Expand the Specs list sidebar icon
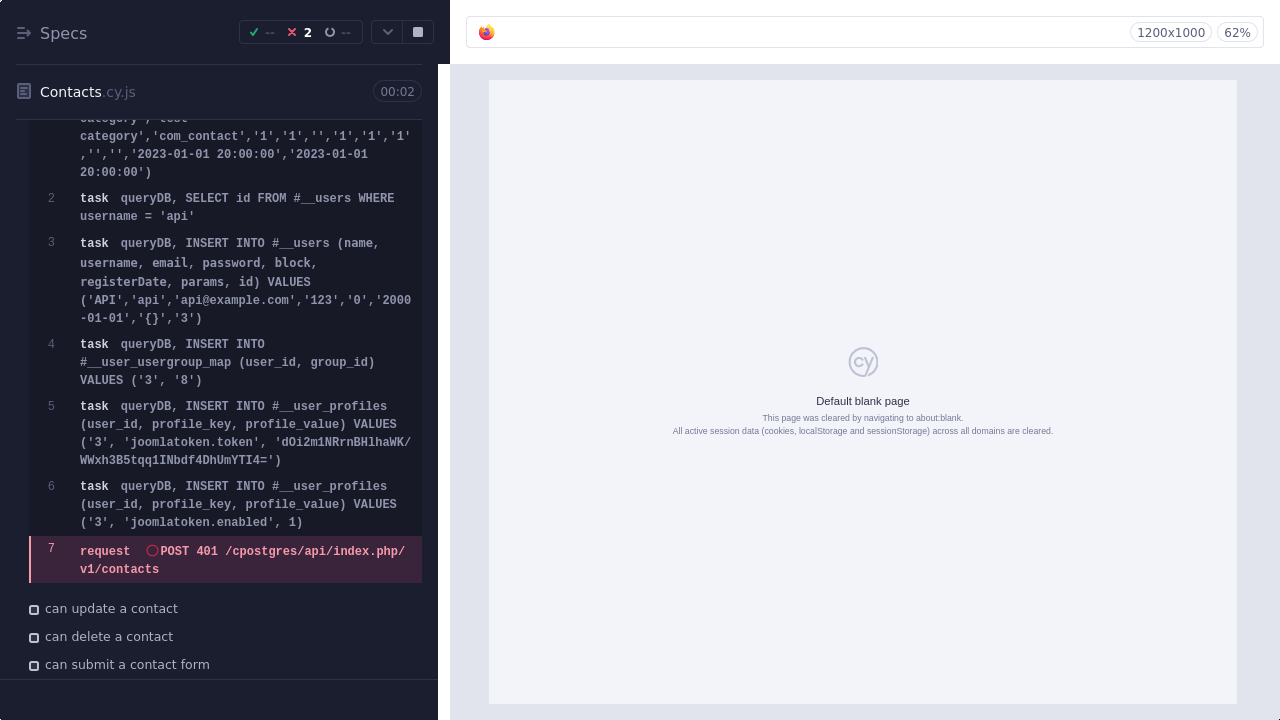This screenshot has width=1280, height=720. tap(24, 33)
